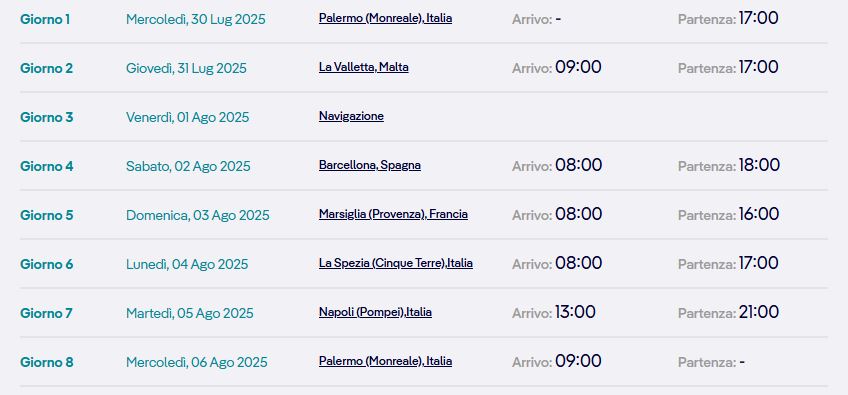Click the date Martedì, 05 Ago 2025

point(189,313)
